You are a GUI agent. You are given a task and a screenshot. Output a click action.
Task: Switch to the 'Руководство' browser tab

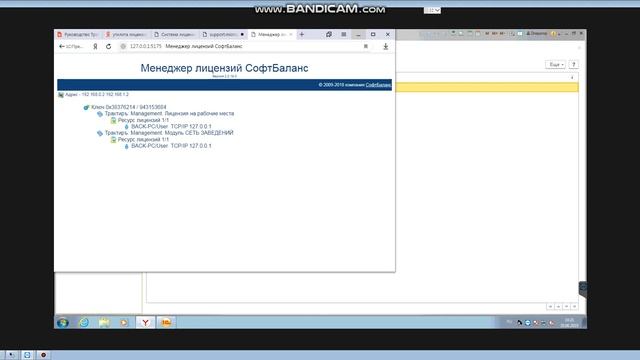coord(78,35)
